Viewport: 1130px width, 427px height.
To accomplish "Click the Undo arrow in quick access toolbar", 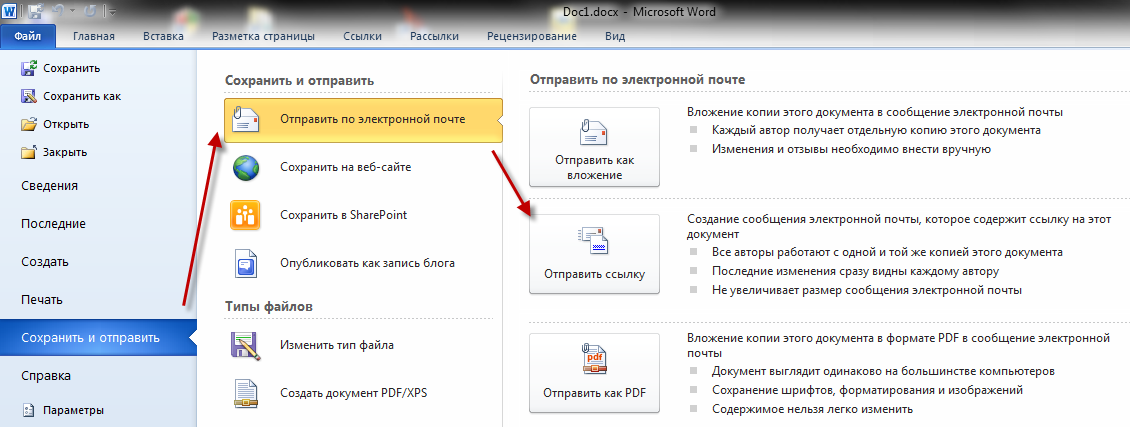I will 59,12.
